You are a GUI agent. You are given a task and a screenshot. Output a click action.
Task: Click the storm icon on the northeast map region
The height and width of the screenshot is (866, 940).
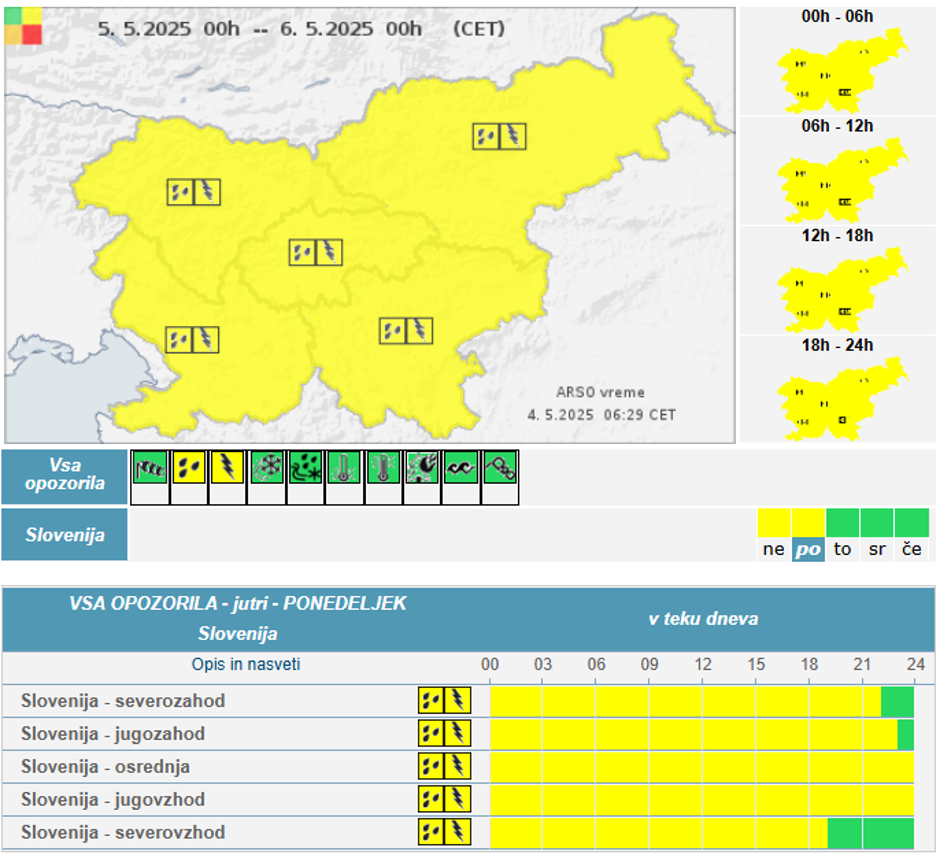499,136
